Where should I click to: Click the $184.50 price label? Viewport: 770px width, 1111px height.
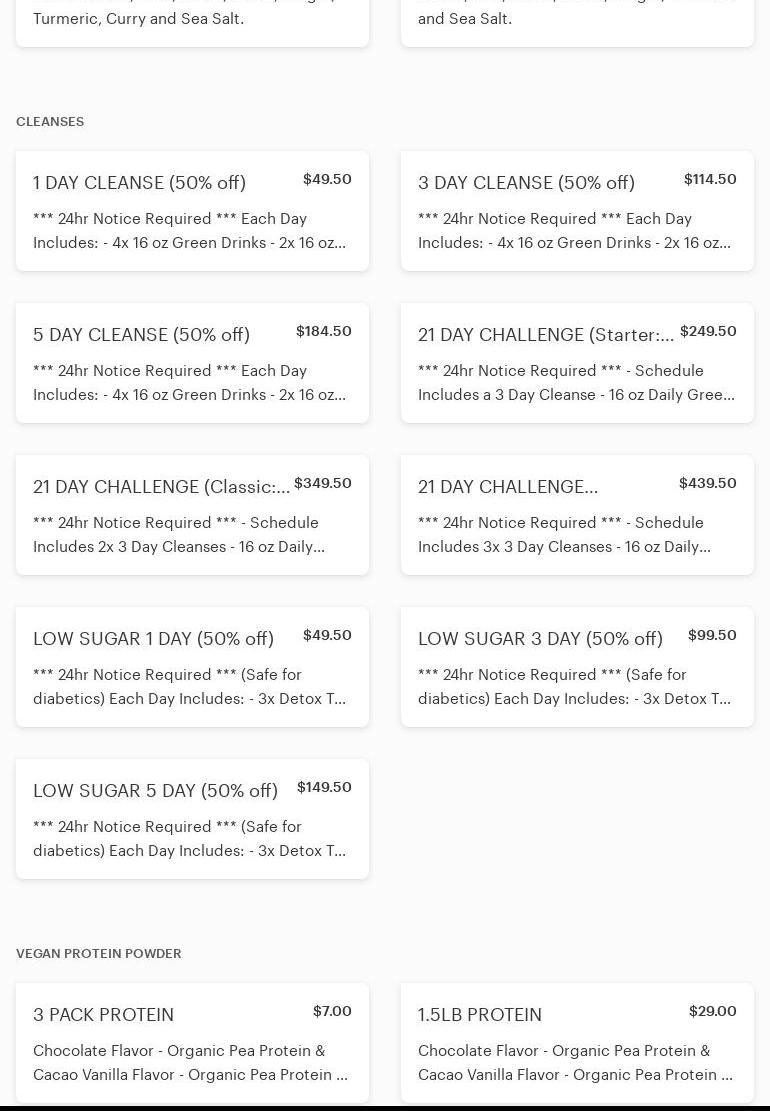click(x=323, y=332)
